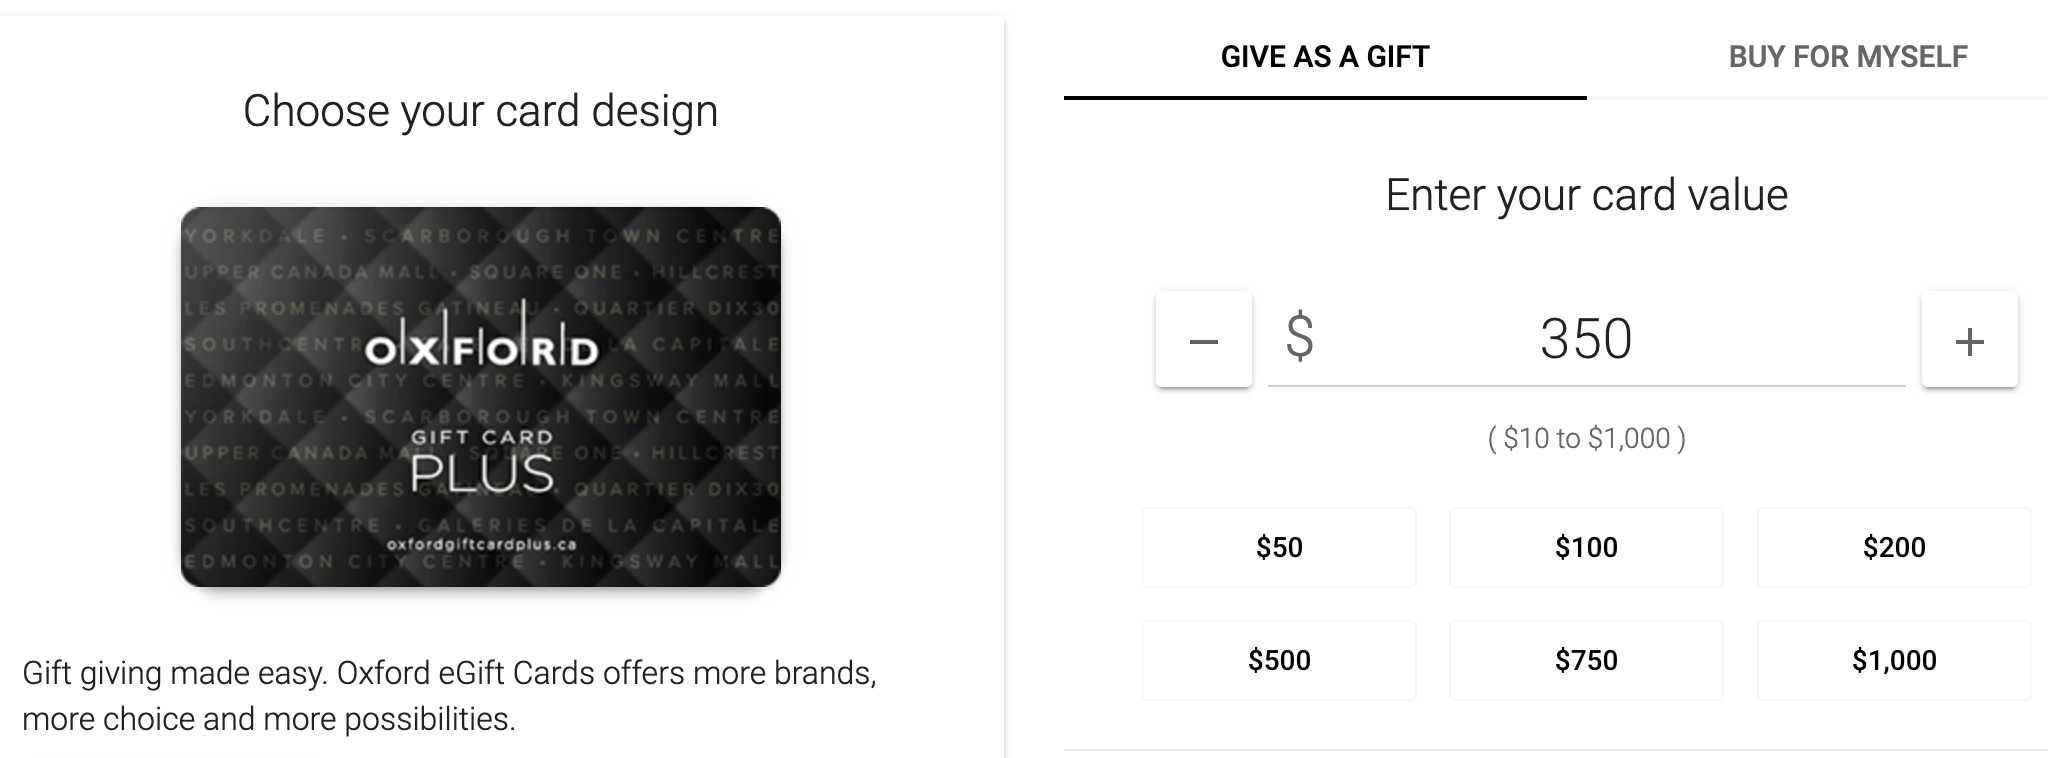This screenshot has width=2048, height=758.
Task: Increase card value with plus button
Action: click(1969, 340)
